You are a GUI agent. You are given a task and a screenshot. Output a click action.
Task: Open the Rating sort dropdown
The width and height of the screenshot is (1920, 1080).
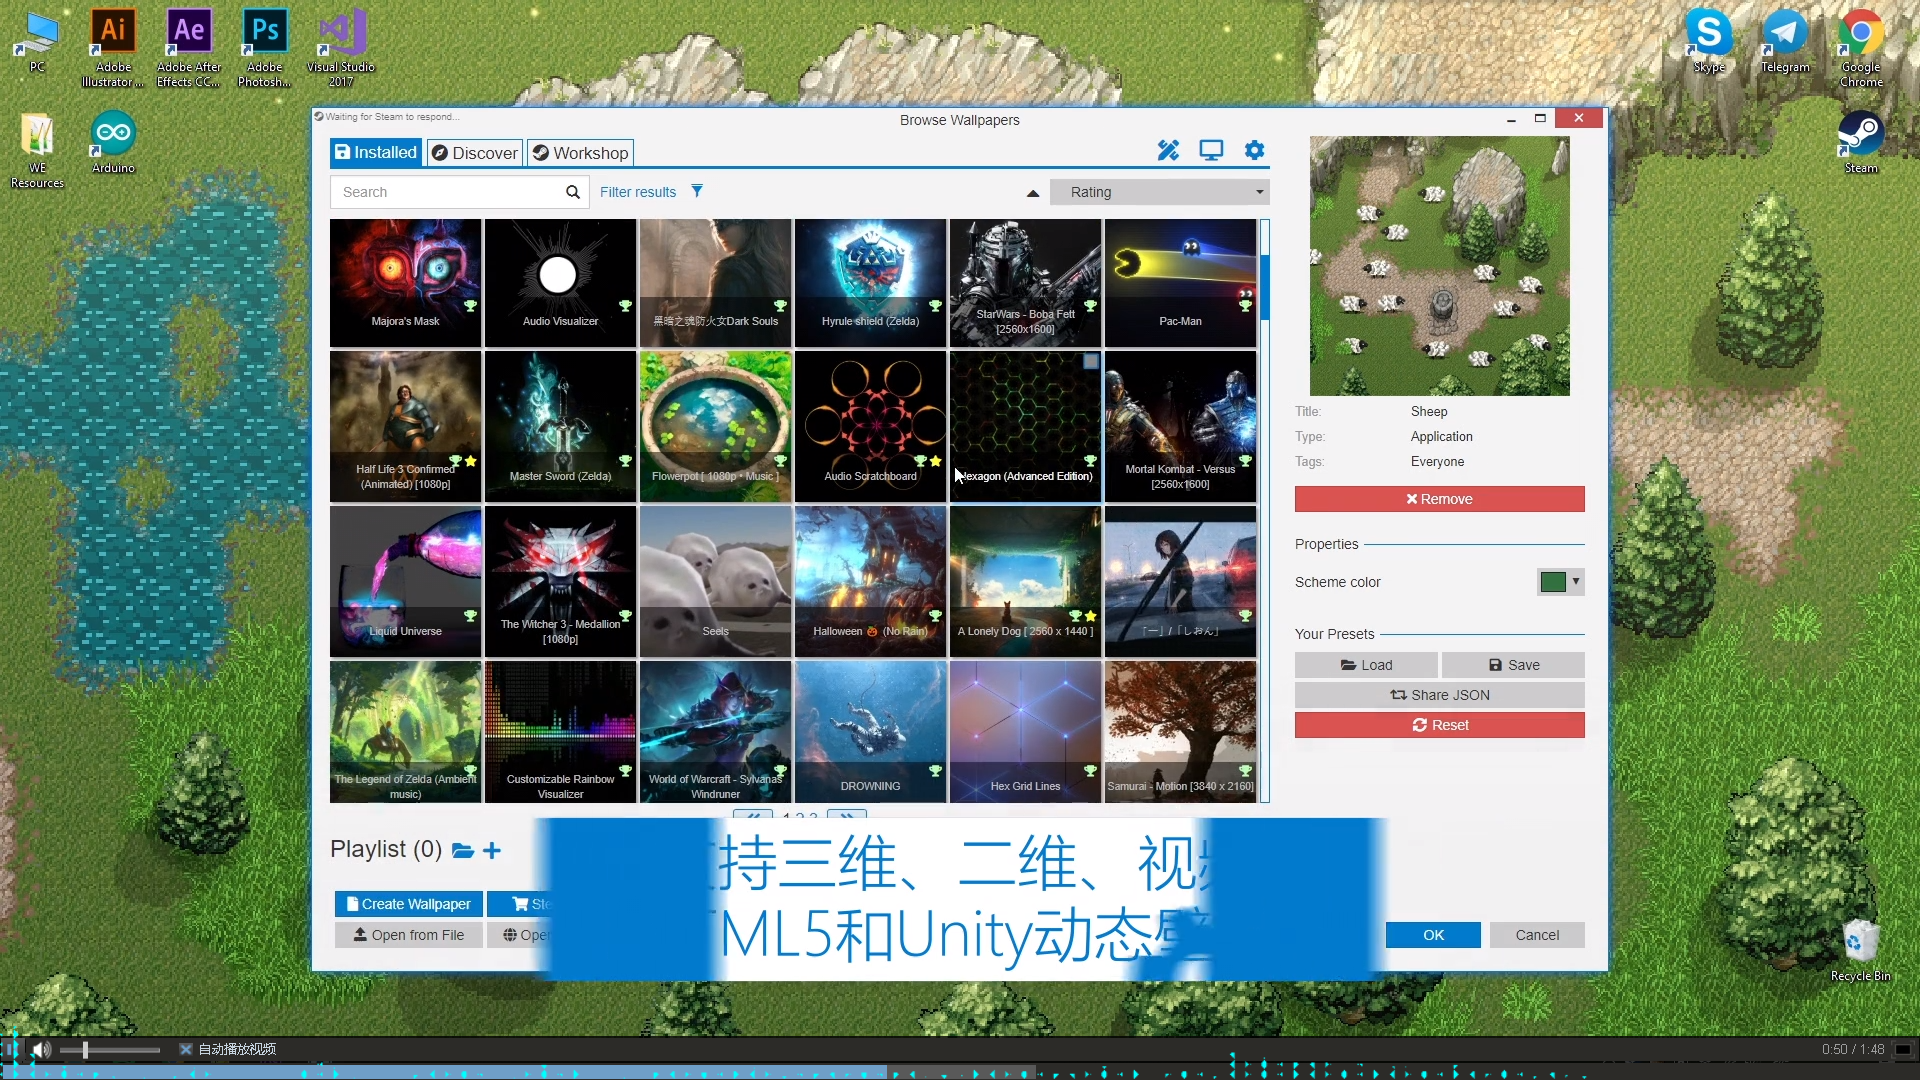coord(1159,191)
